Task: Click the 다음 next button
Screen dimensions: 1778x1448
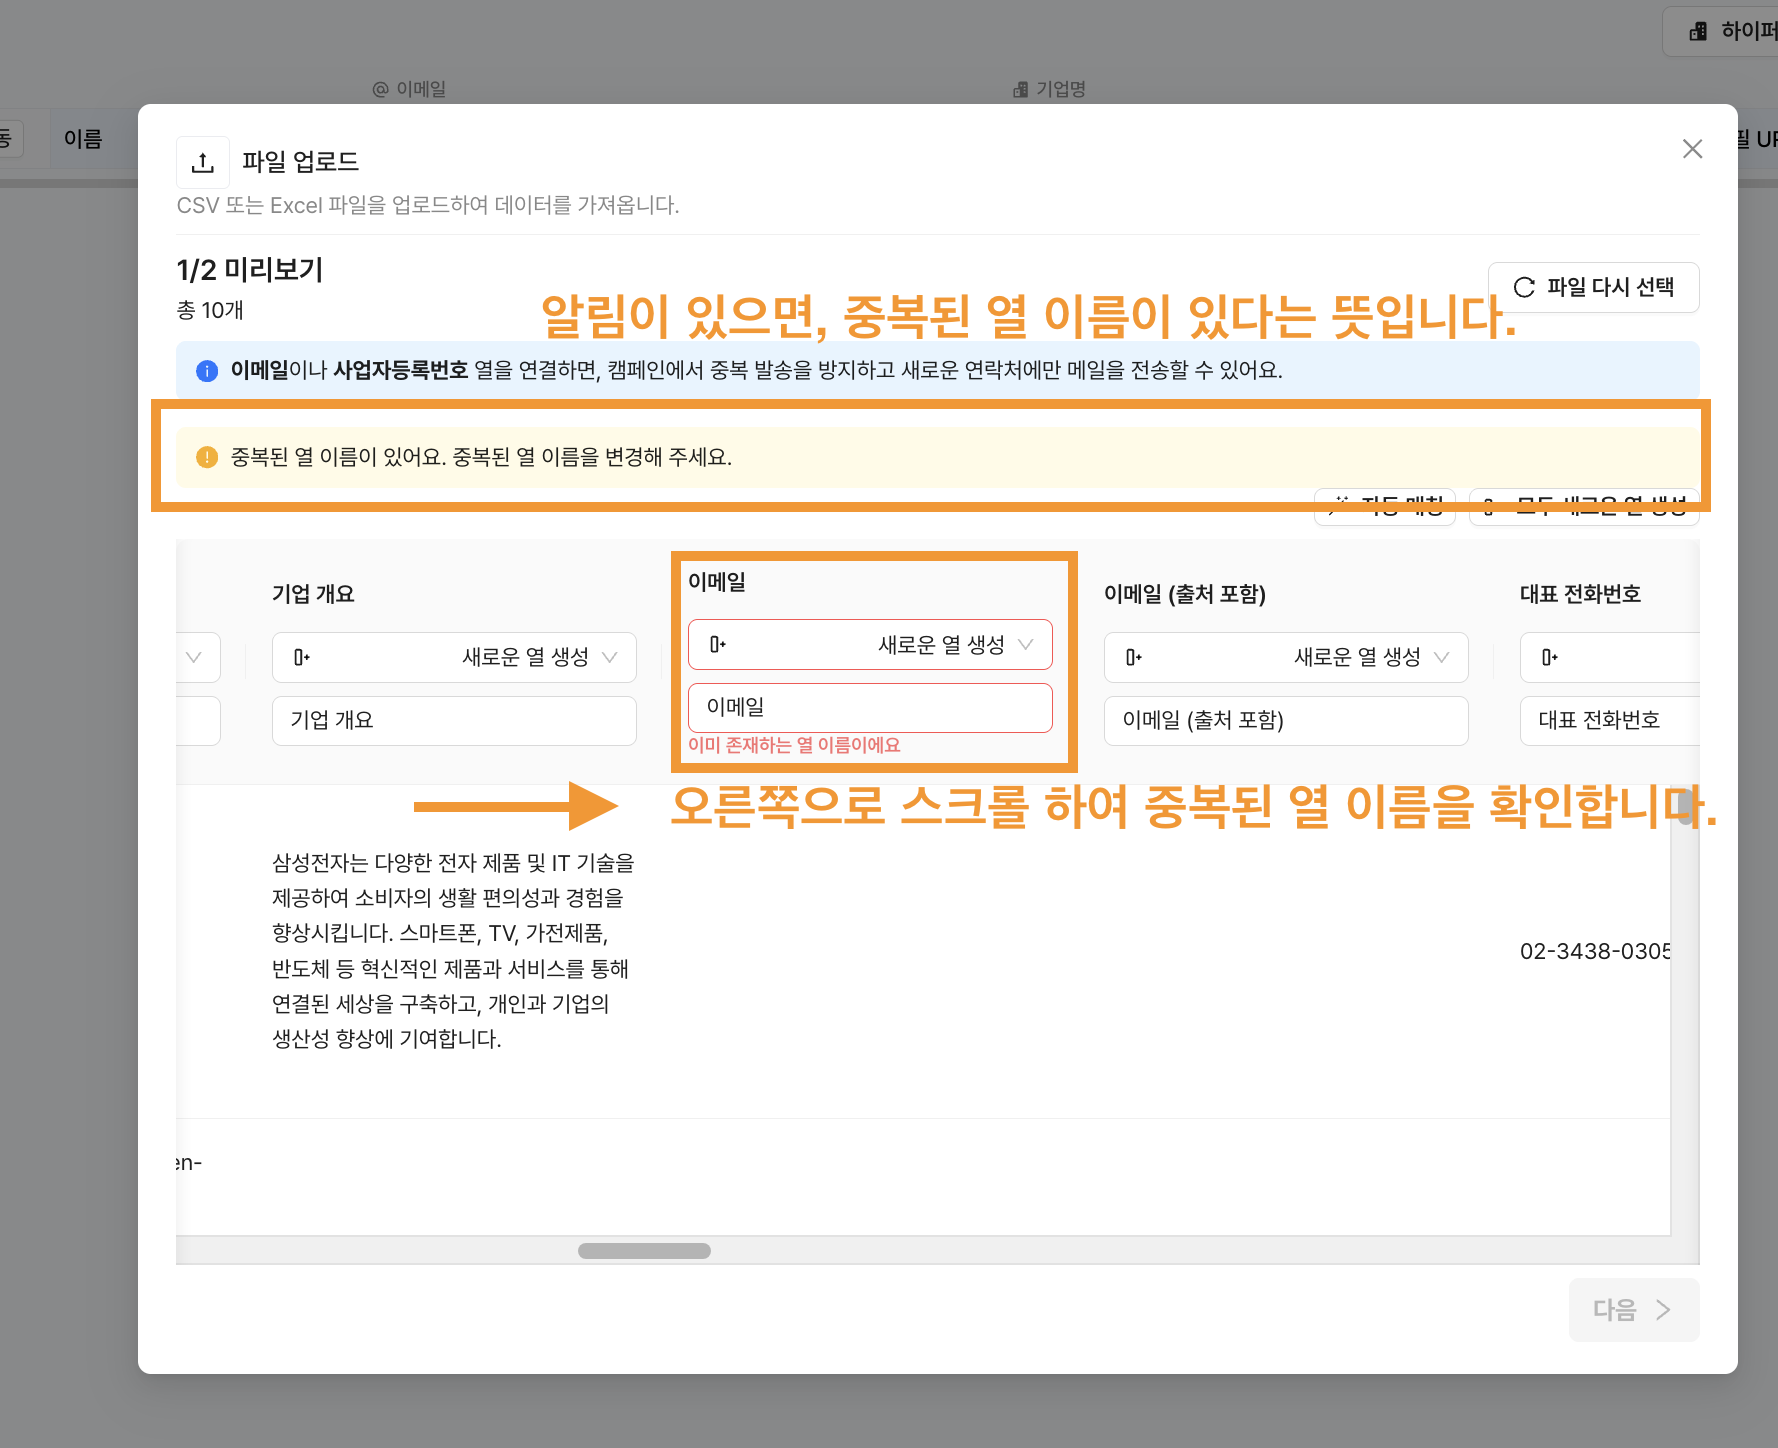Action: [x=1633, y=1310]
